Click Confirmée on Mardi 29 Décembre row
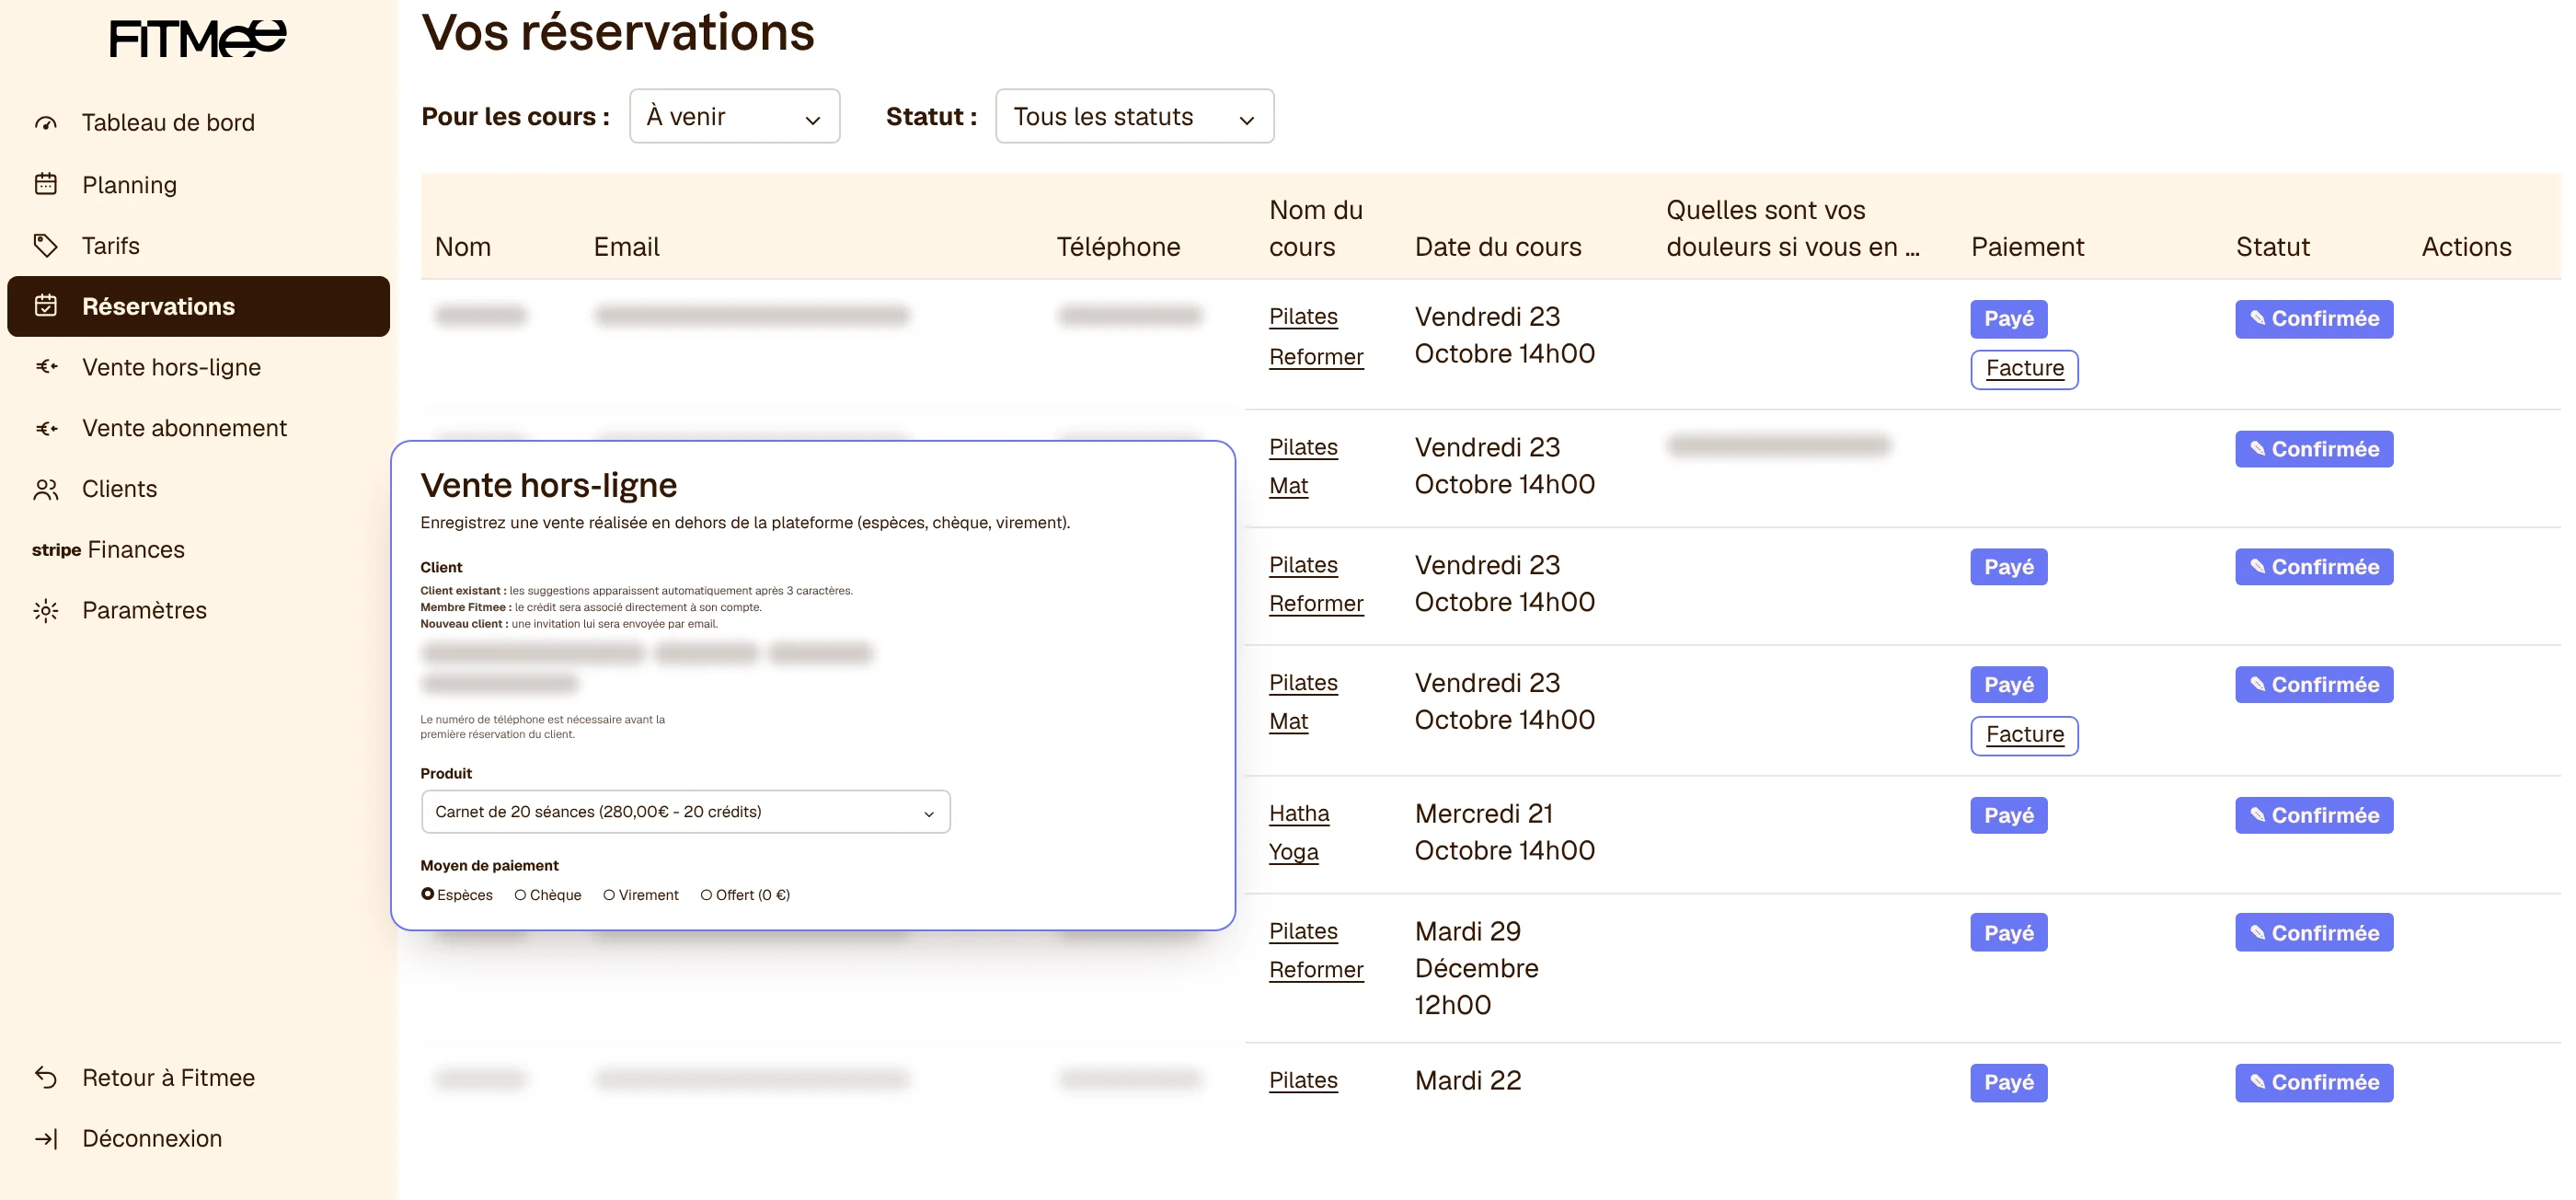The width and height of the screenshot is (2576, 1200). click(2314, 933)
